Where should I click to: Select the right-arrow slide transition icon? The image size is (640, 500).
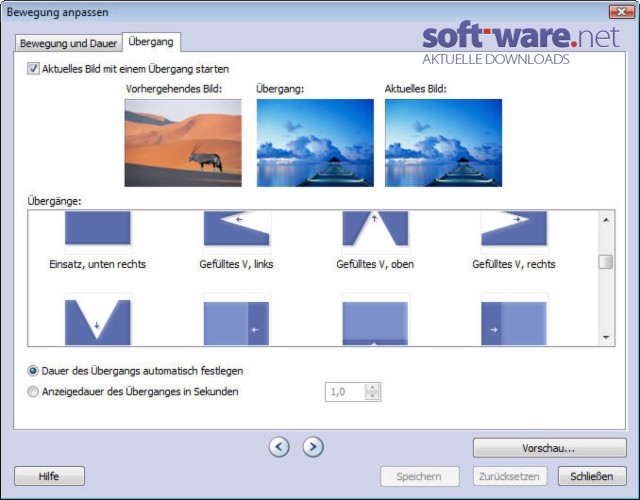[x=514, y=323]
